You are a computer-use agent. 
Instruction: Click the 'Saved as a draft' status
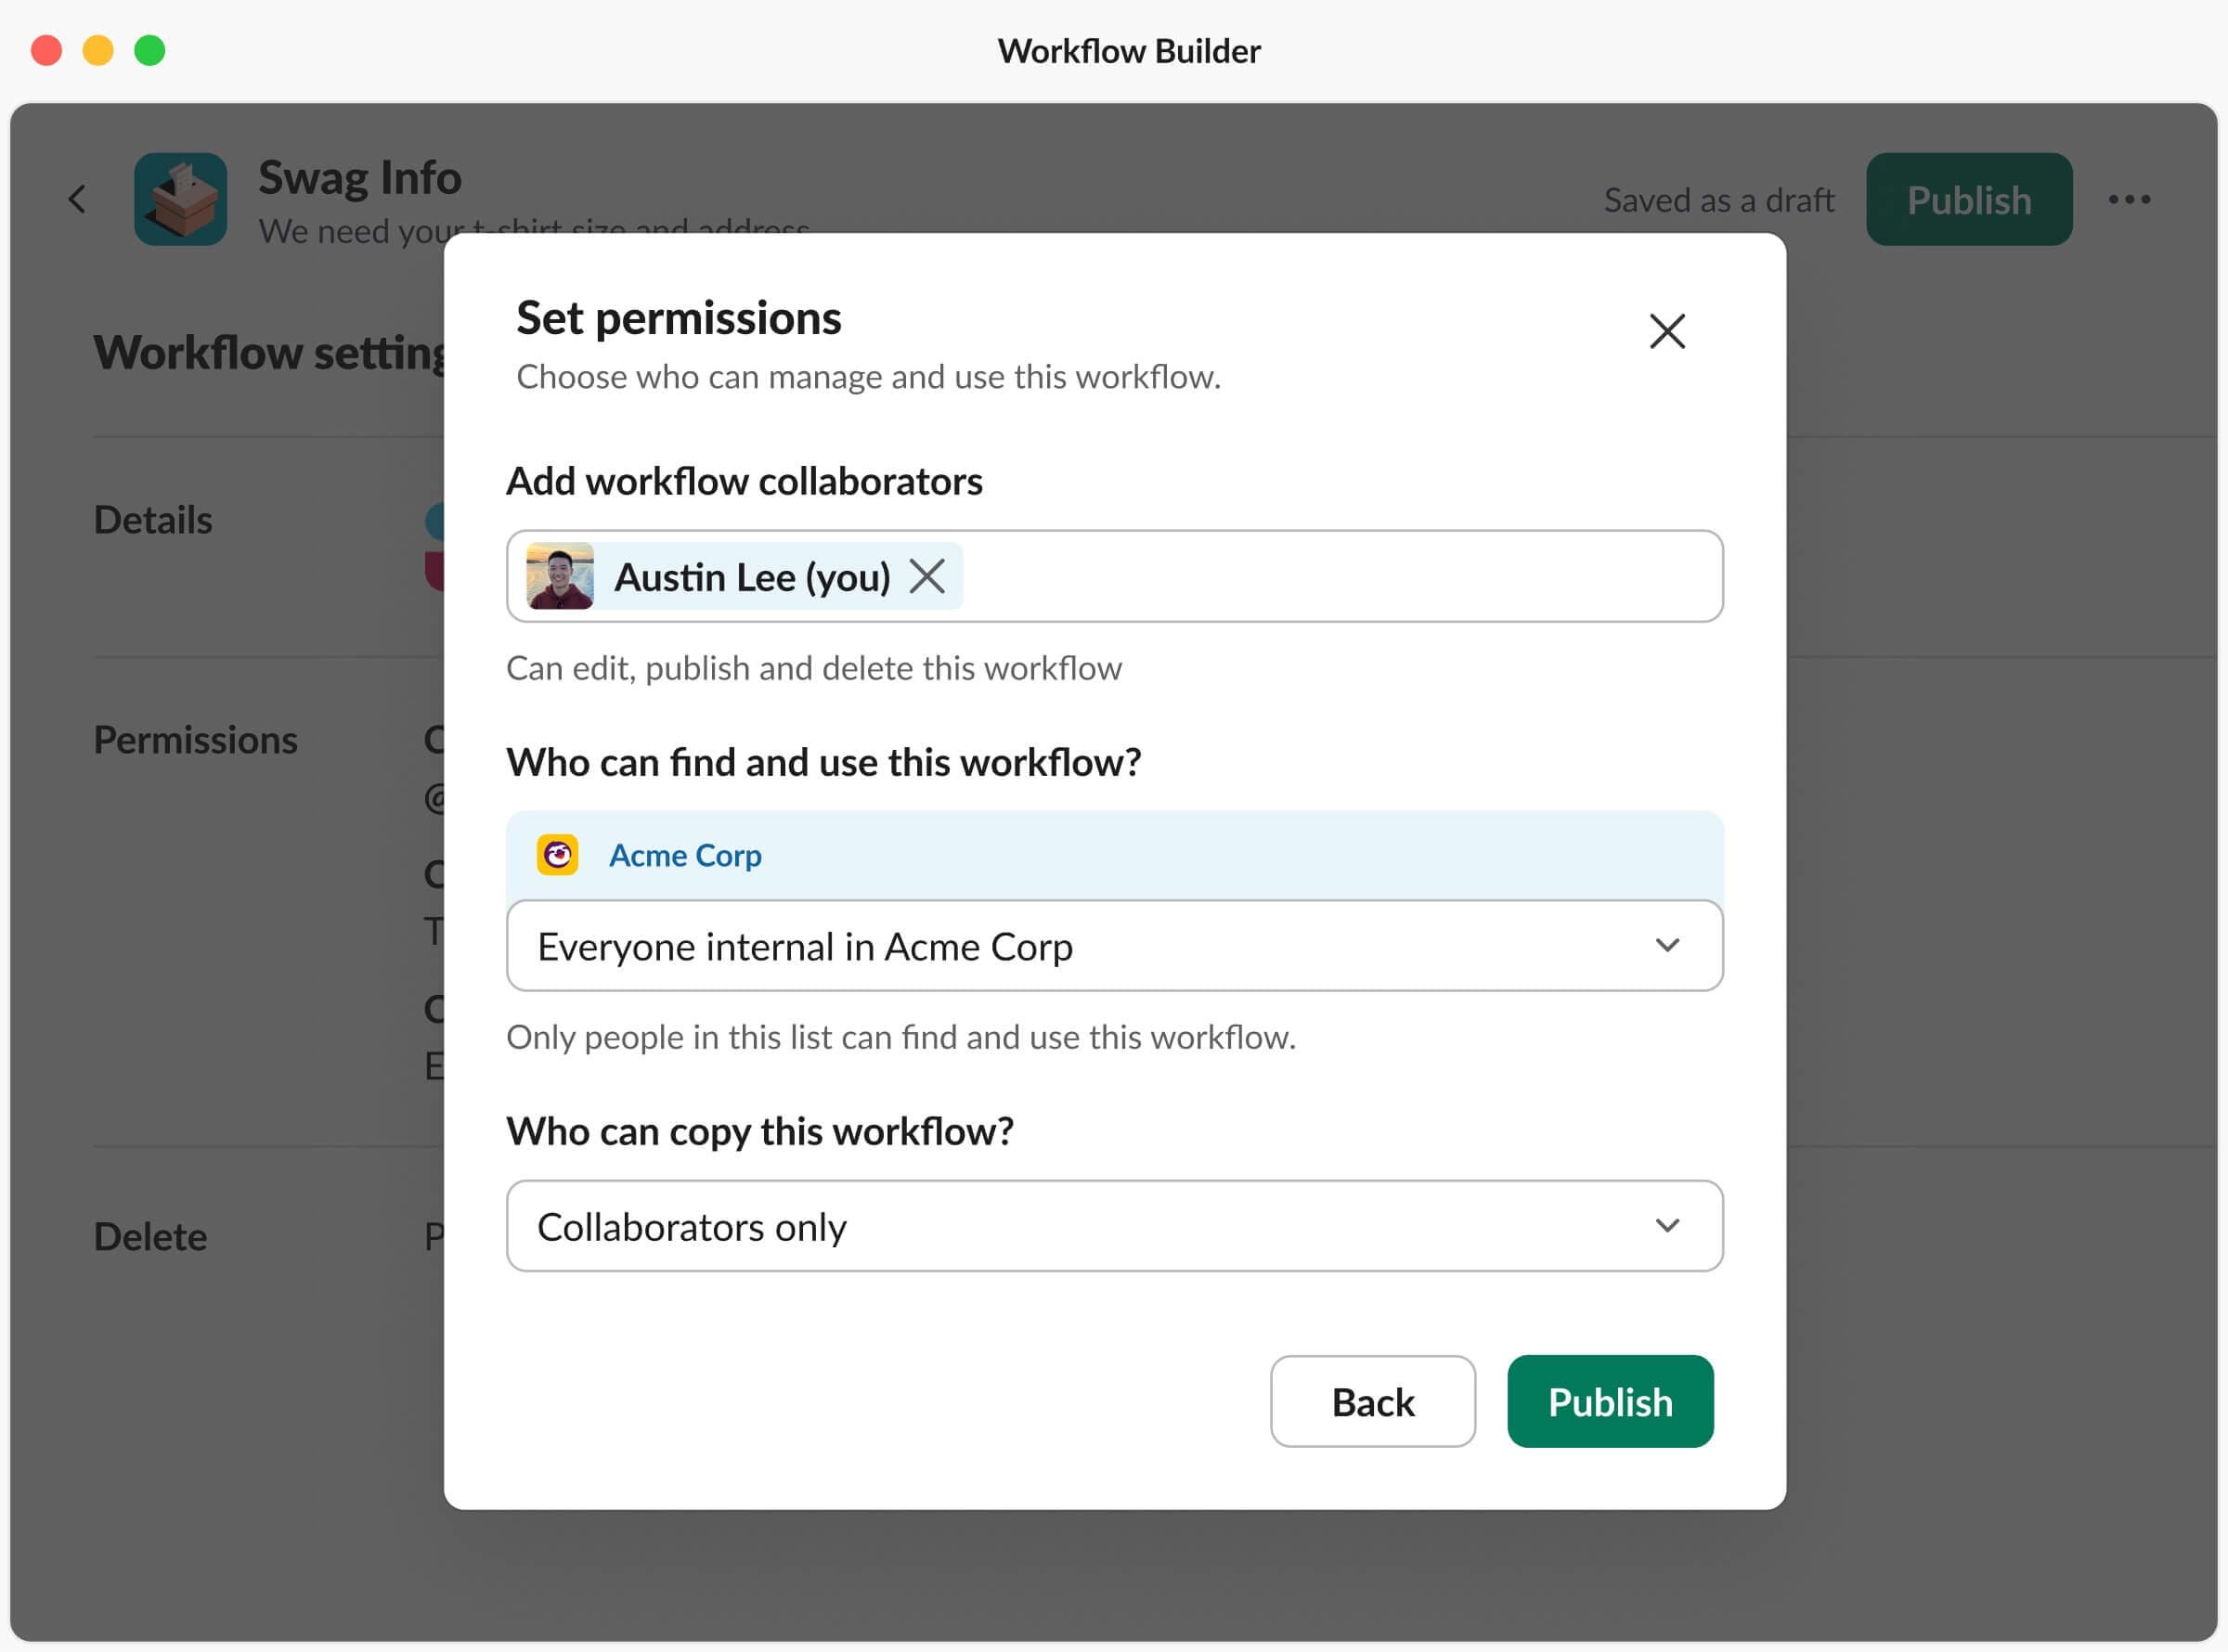[x=1718, y=200]
